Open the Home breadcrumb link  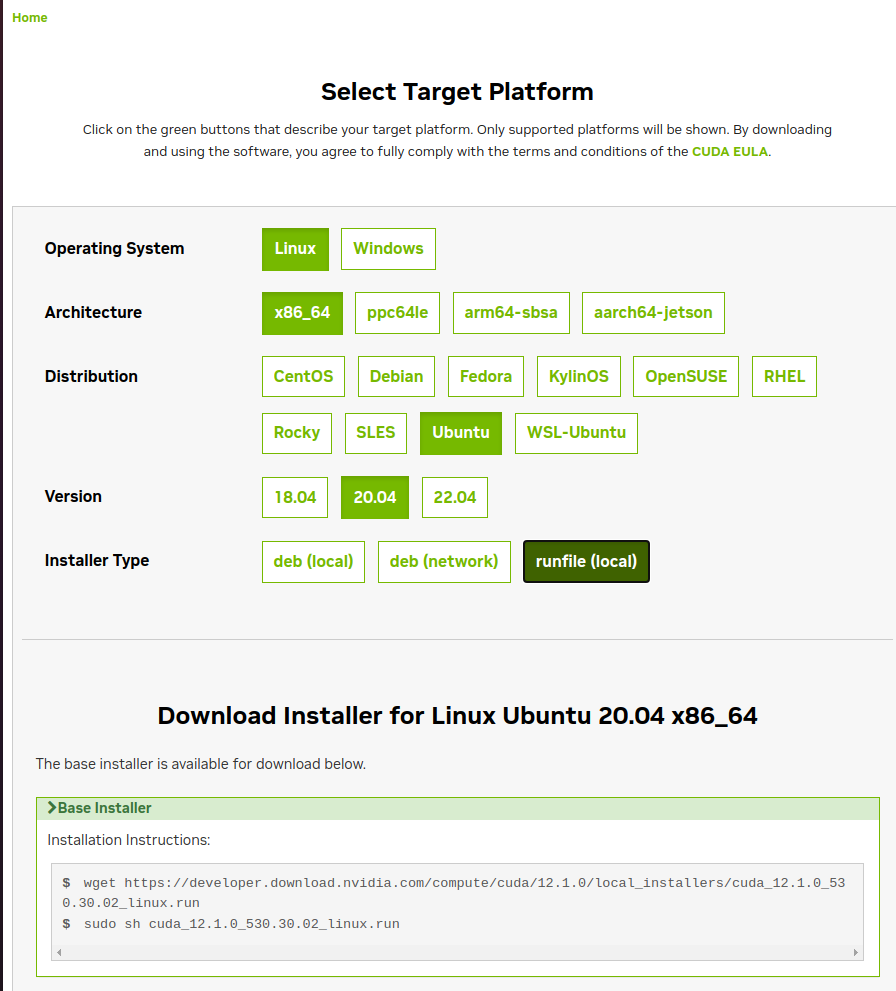[30, 18]
